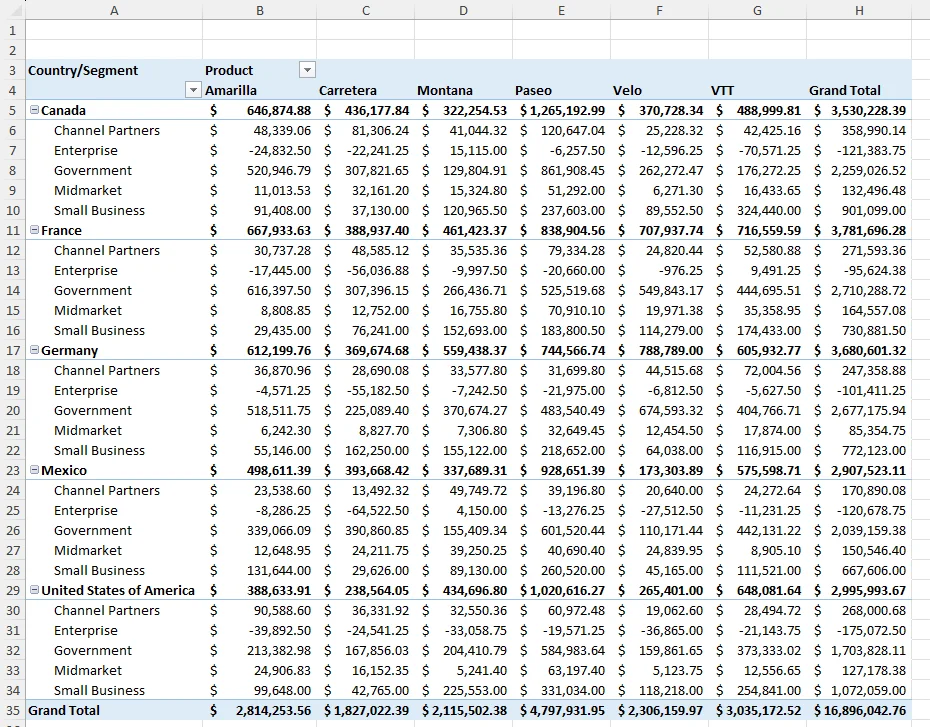Select USA Small Business total 1,072,059.00
The image size is (930, 727).
click(859, 690)
